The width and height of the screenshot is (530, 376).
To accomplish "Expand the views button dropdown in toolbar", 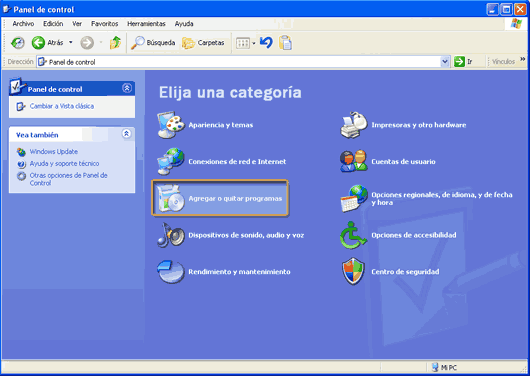I will pyautogui.click(x=254, y=43).
